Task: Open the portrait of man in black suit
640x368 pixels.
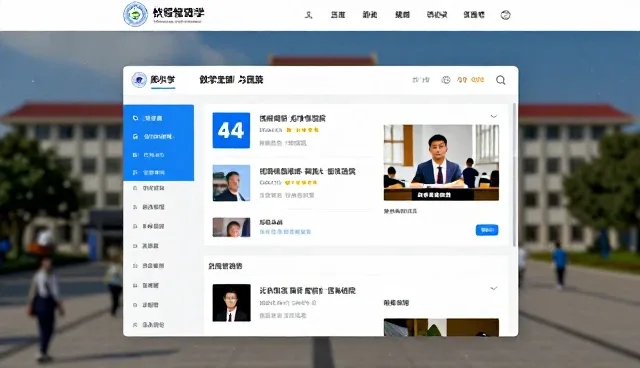Action: [x=231, y=303]
